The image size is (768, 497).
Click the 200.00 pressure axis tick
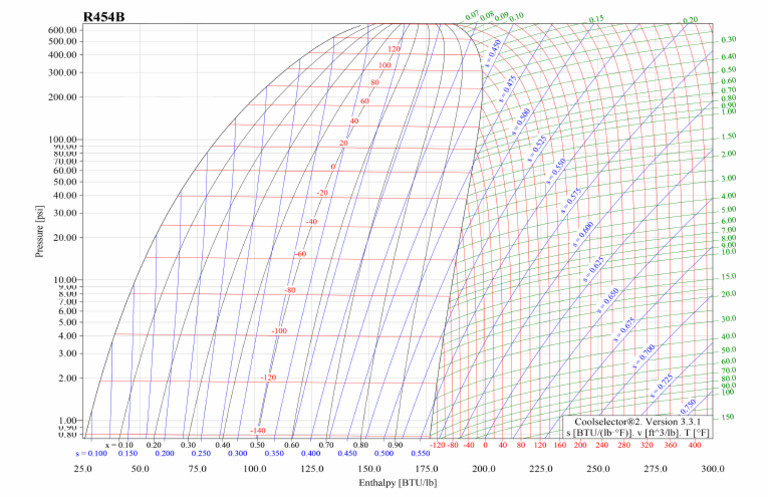coord(62,97)
